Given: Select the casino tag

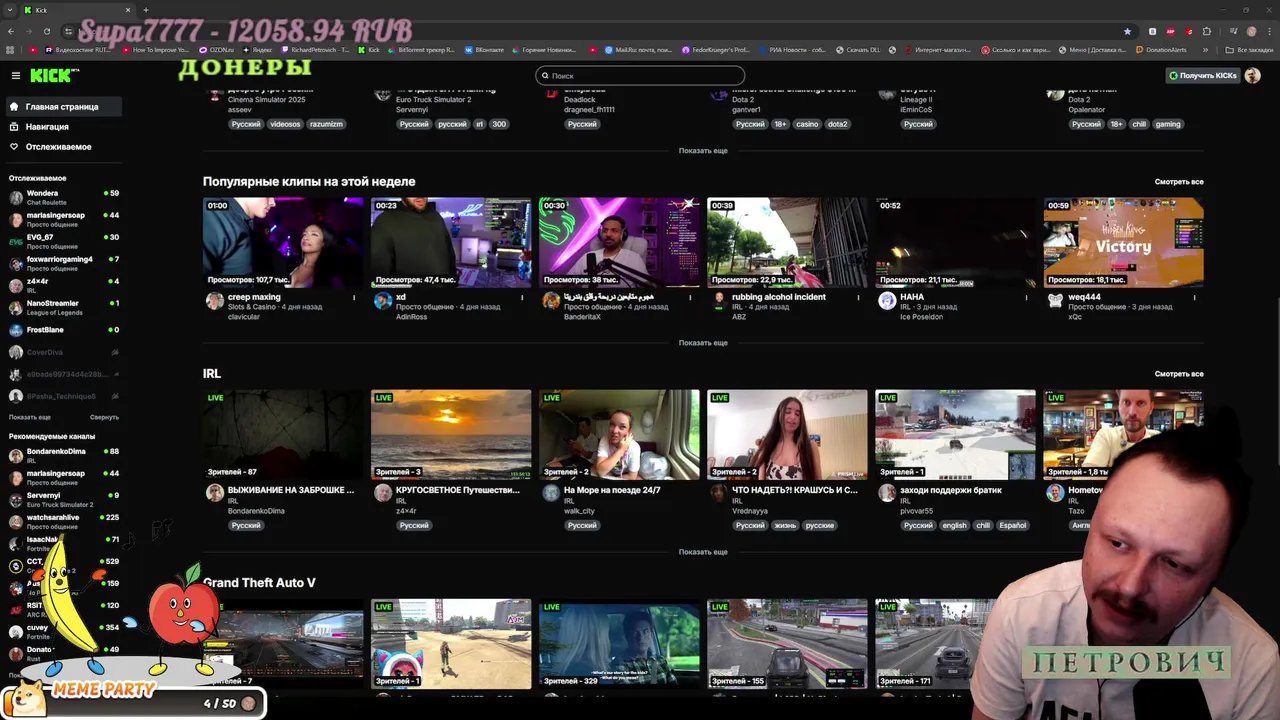Looking at the screenshot, I should pyautogui.click(x=807, y=124).
